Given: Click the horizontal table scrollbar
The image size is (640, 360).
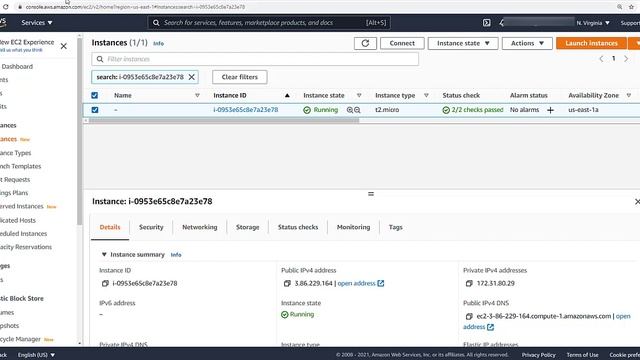Looking at the screenshot, I should (x=224, y=121).
